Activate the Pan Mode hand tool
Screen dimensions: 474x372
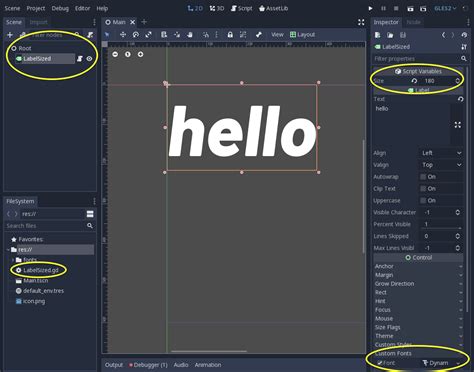190,34
